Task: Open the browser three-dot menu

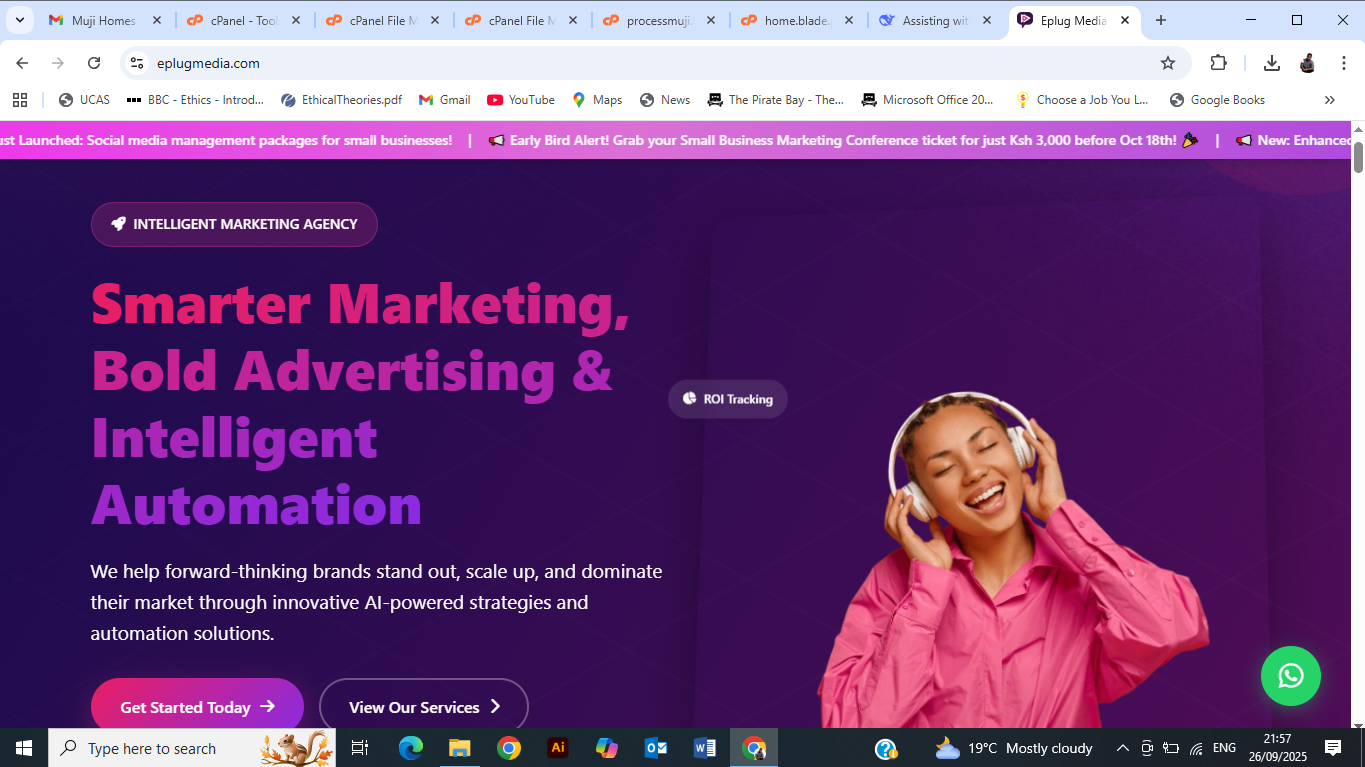Action: pos(1344,62)
